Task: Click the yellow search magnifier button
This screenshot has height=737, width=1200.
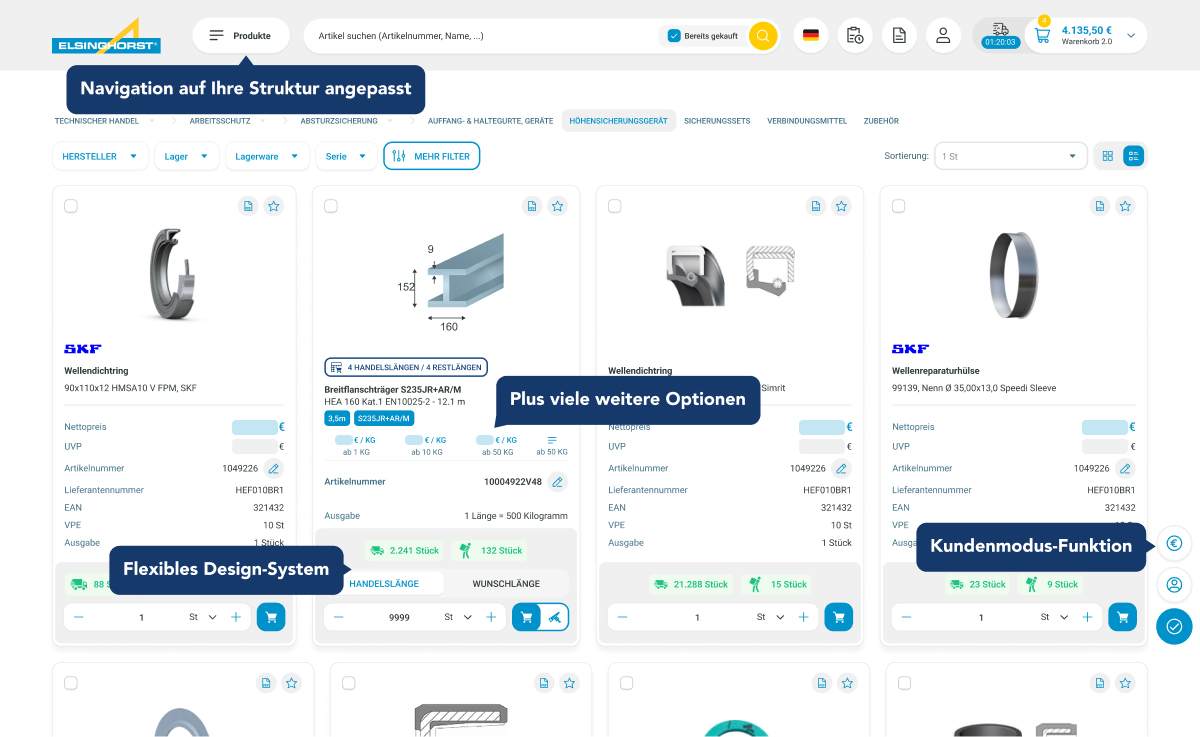Action: [763, 36]
